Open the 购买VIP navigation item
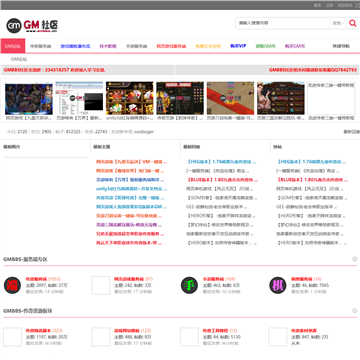Viewport: 360px width, 360px height. [238, 46]
